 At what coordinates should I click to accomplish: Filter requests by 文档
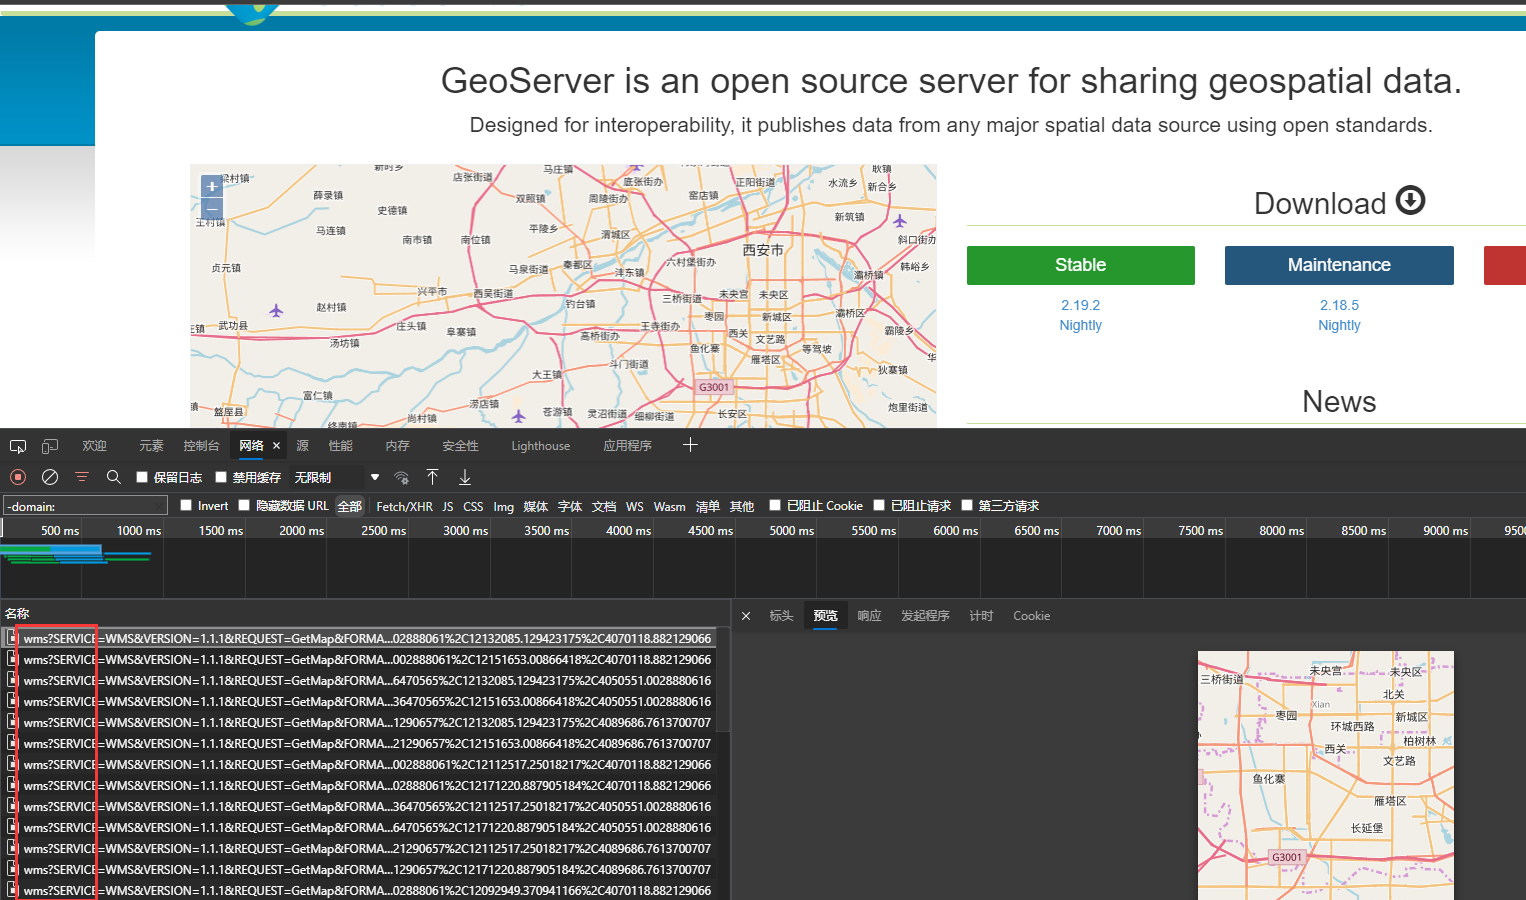pos(604,507)
